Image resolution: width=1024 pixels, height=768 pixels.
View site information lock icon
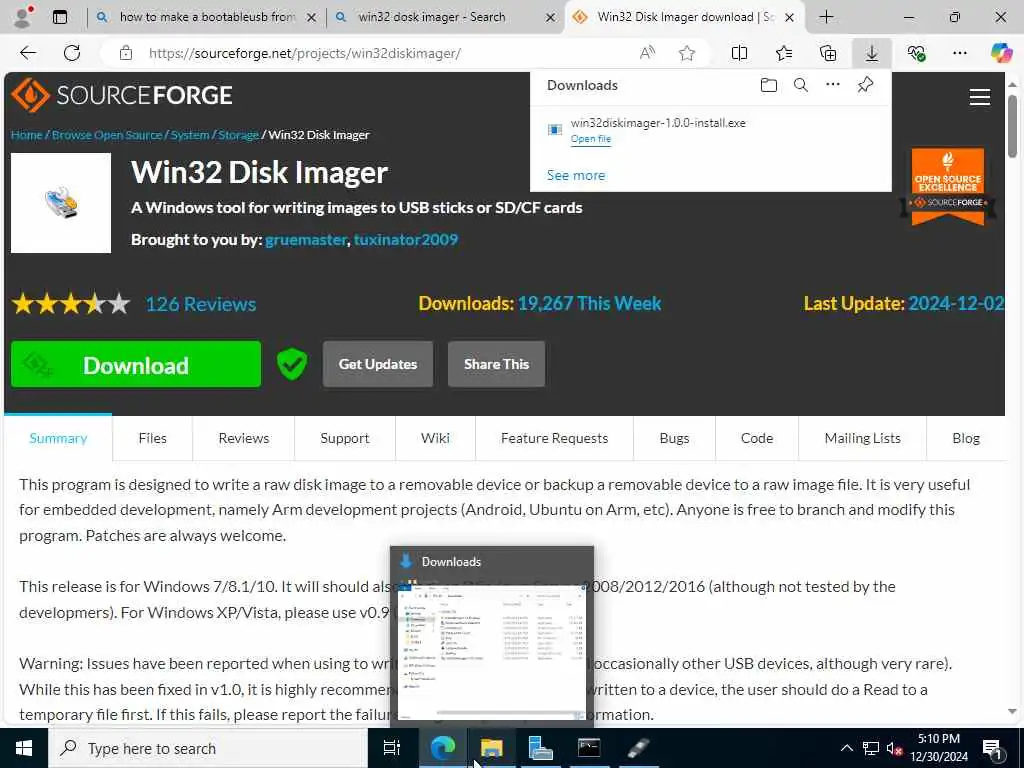coord(126,53)
